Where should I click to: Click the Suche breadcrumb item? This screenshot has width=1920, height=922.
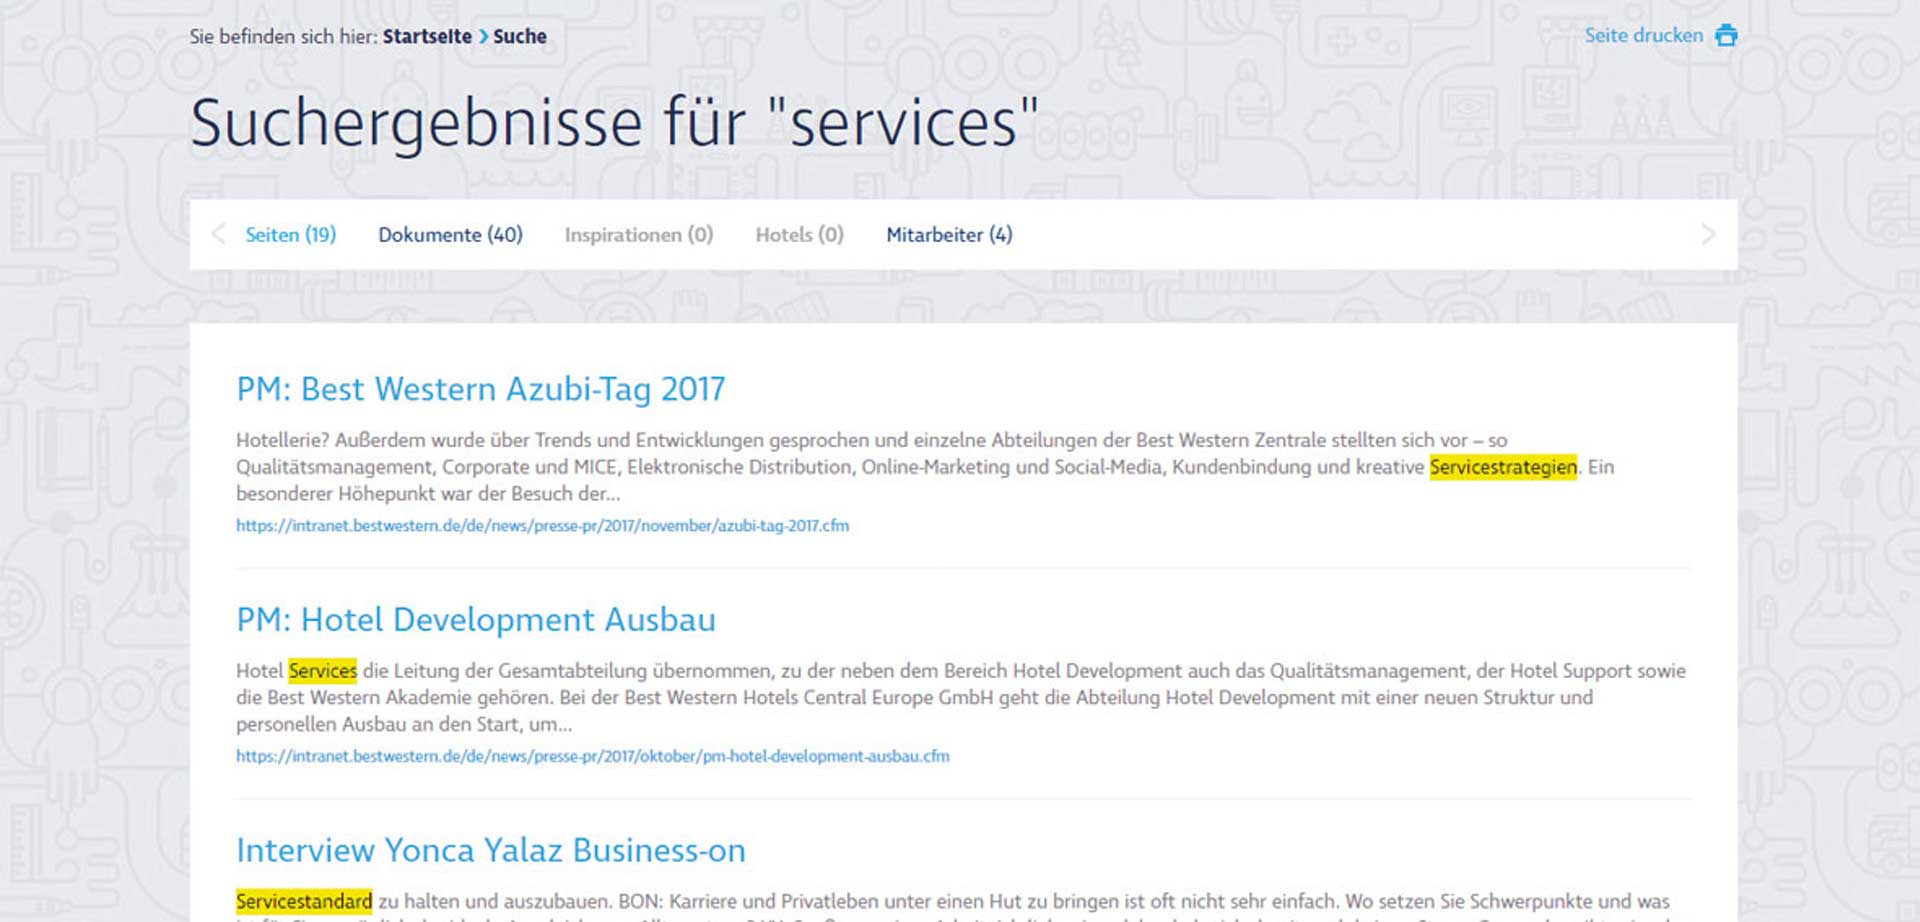pos(520,37)
